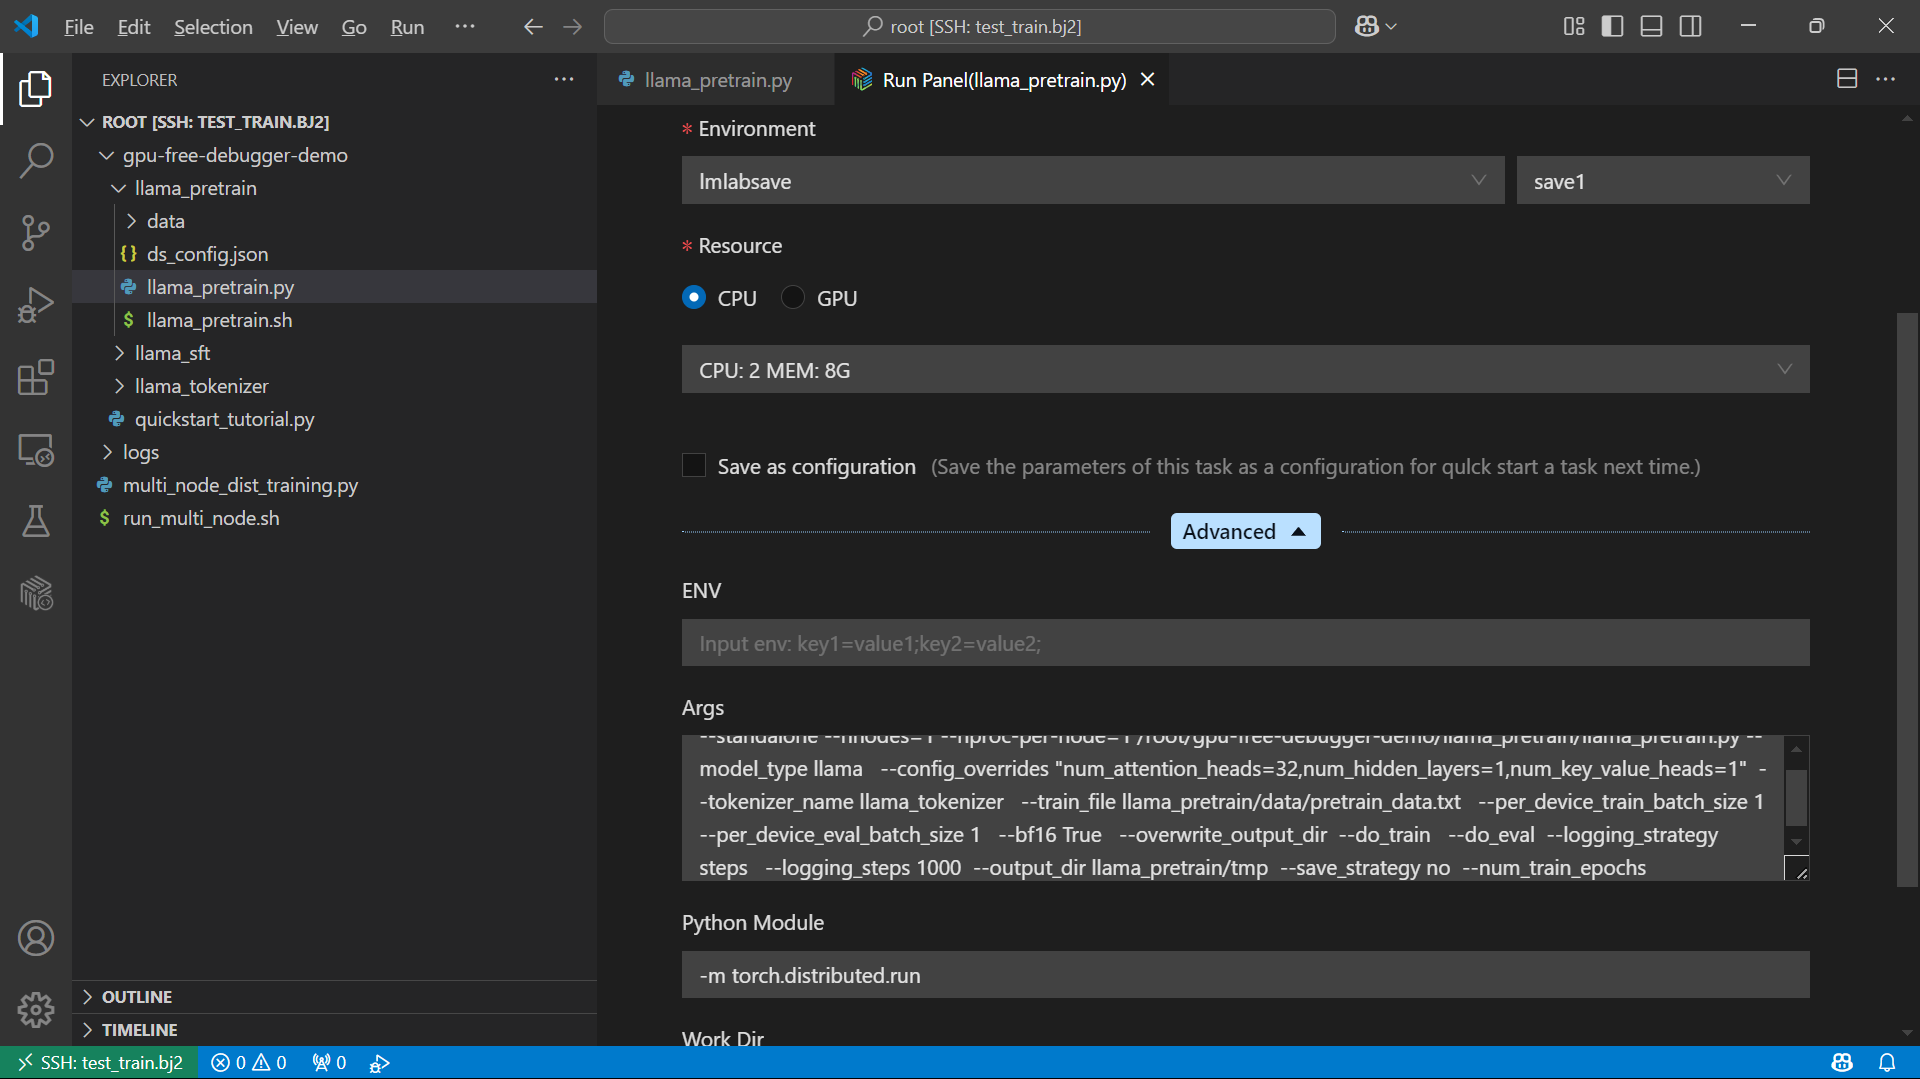The height and width of the screenshot is (1079, 1920).
Task: Open the CPU: 2 MEM: 8G dropdown
Action: (1245, 370)
